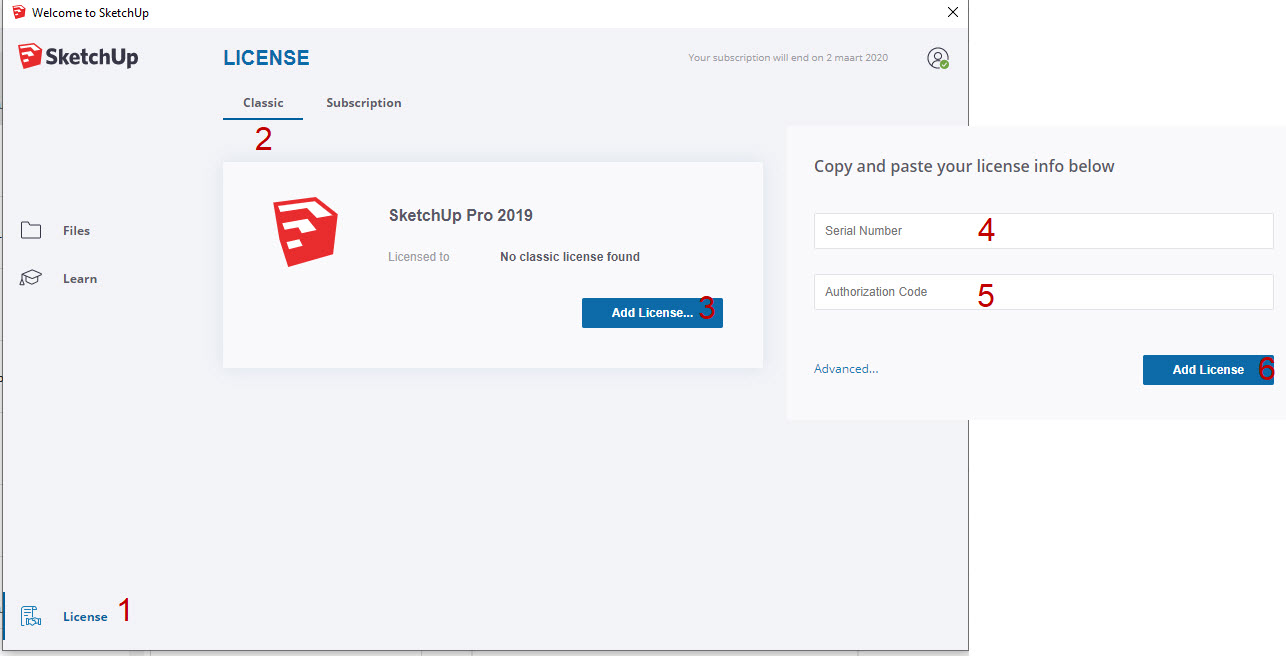Viewport: 1286px width, 656px height.
Task: Click the SketchUp logo in the sidebar
Action: pyautogui.click(x=78, y=57)
